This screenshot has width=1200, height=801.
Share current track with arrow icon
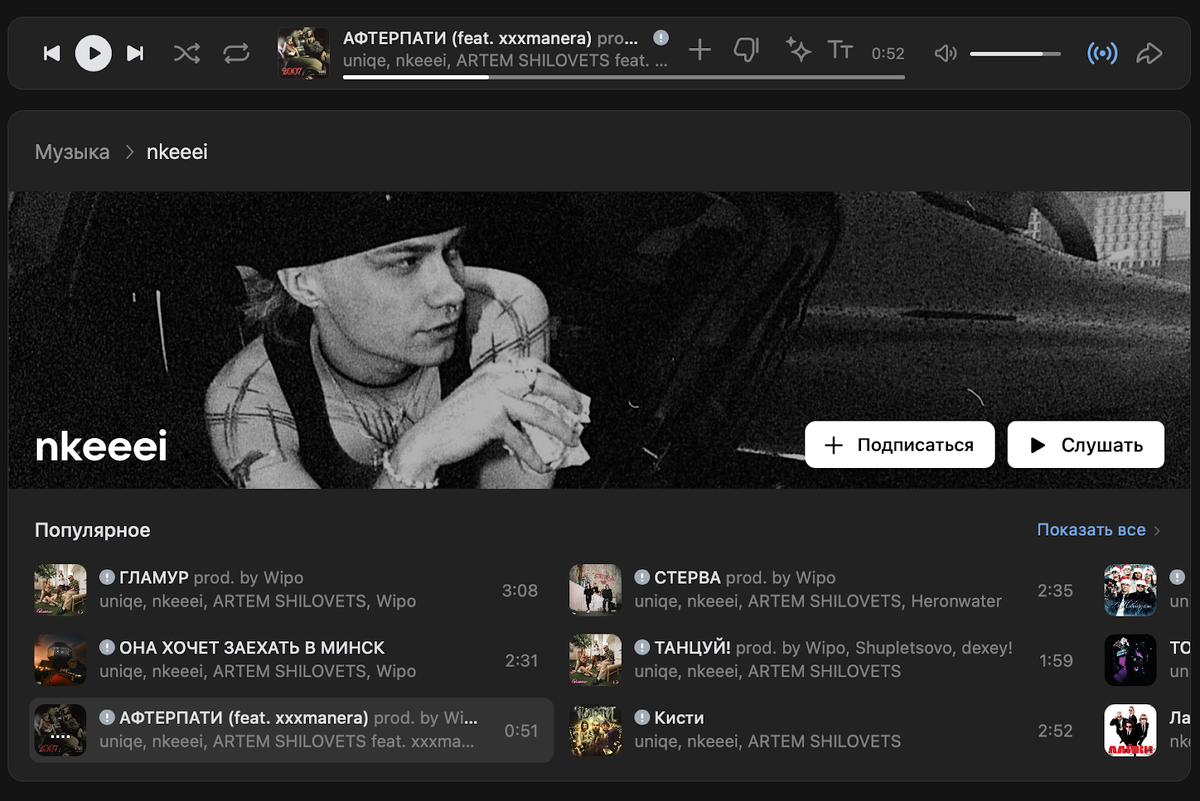click(1149, 53)
